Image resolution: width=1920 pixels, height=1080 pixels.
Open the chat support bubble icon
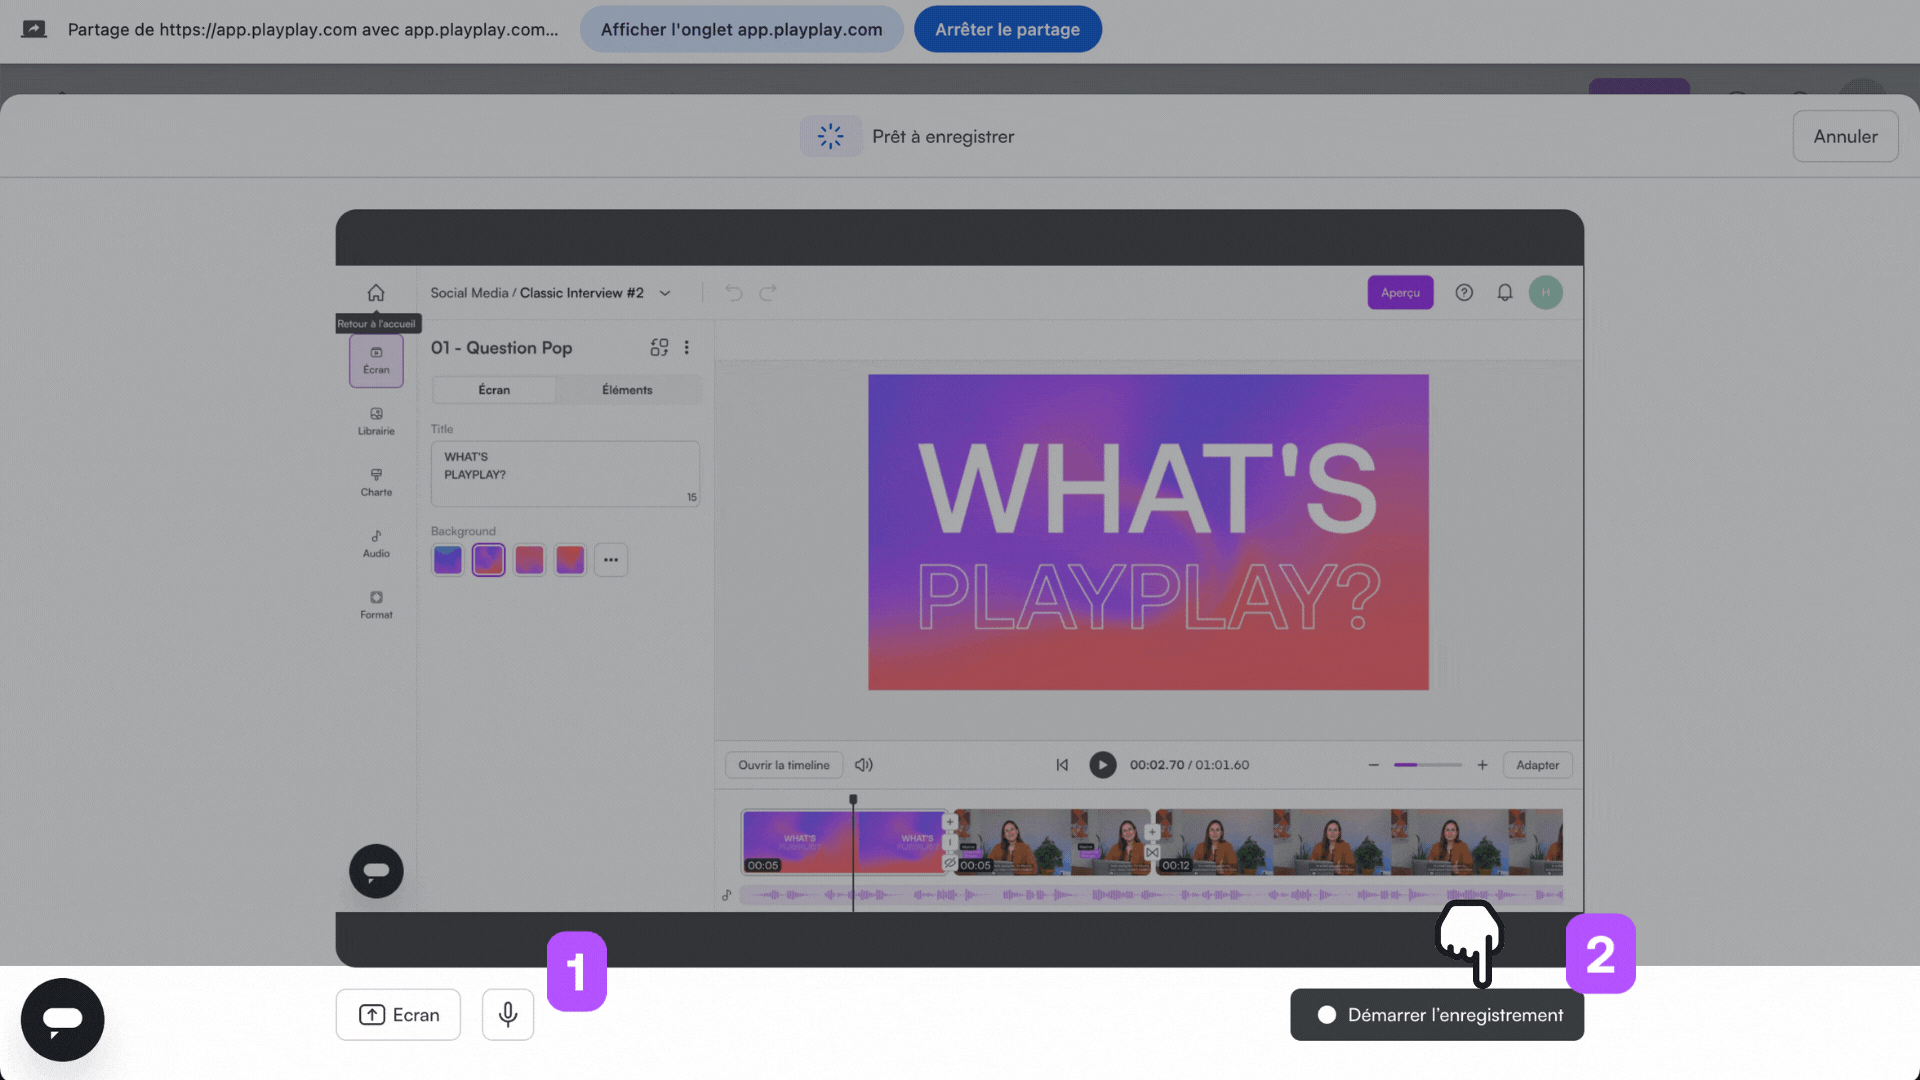click(62, 1019)
